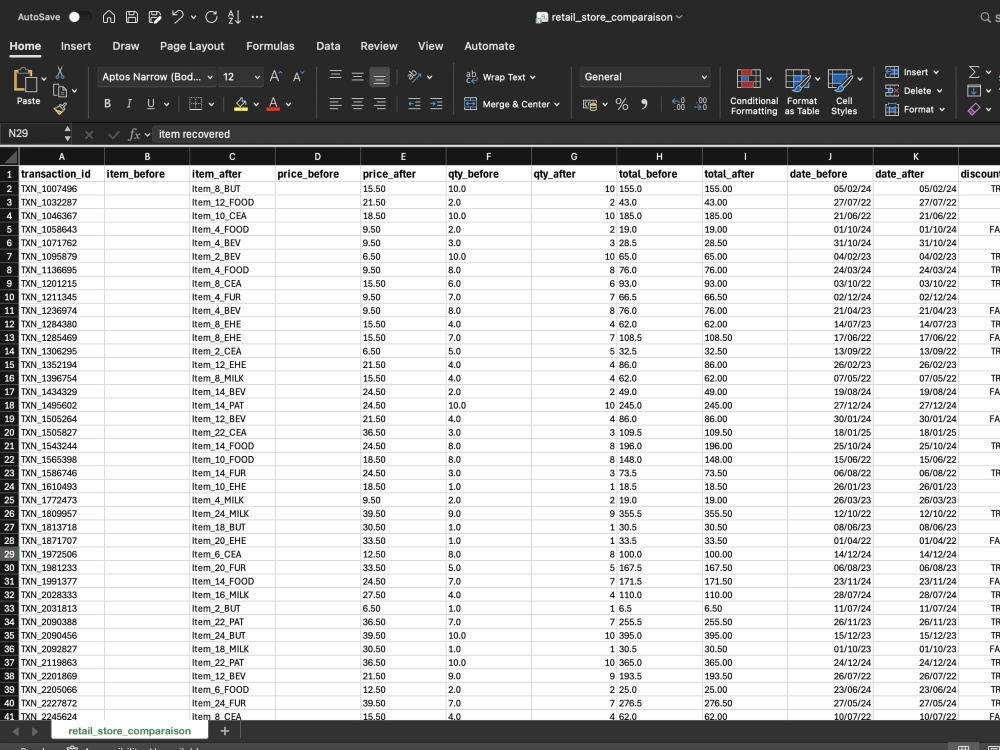The height and width of the screenshot is (750, 1000).
Task: Click the Home icon in title bar
Action: point(109,17)
